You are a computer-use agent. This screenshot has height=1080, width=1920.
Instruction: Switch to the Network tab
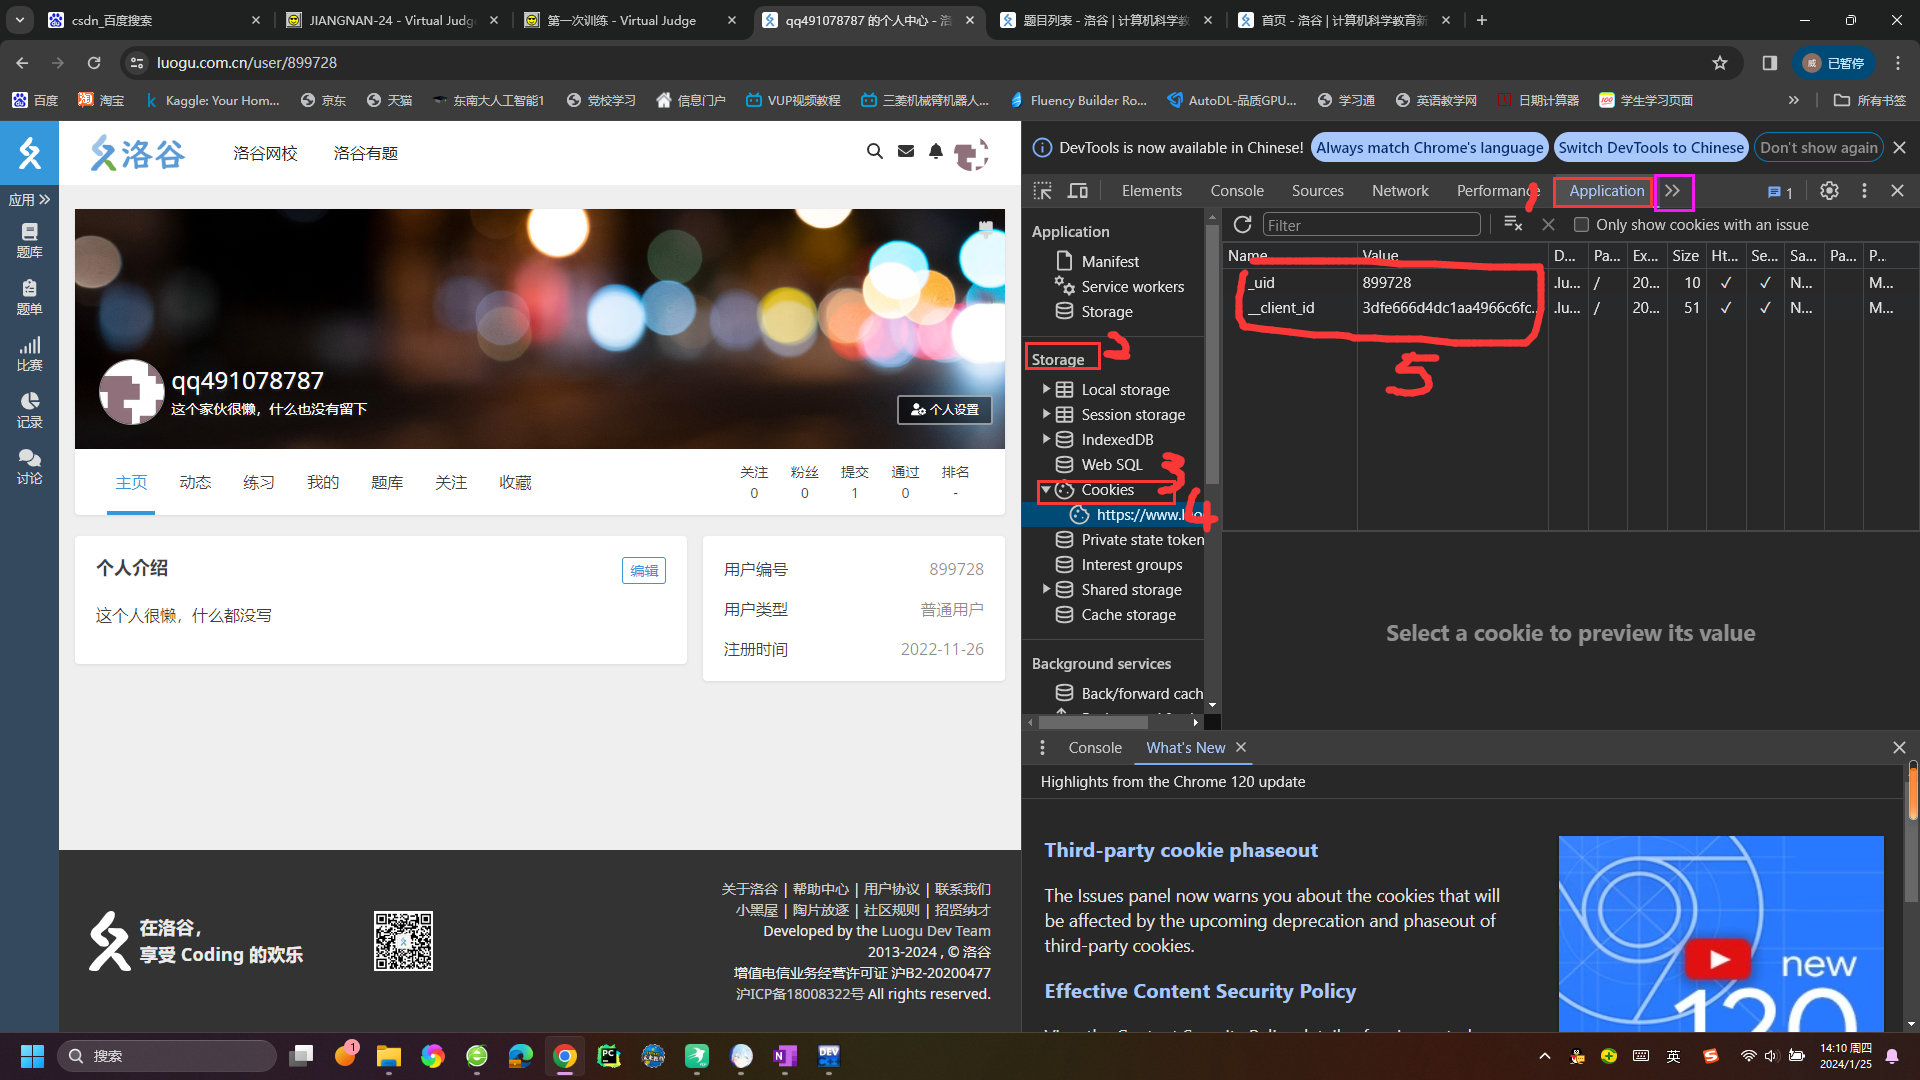point(1399,191)
